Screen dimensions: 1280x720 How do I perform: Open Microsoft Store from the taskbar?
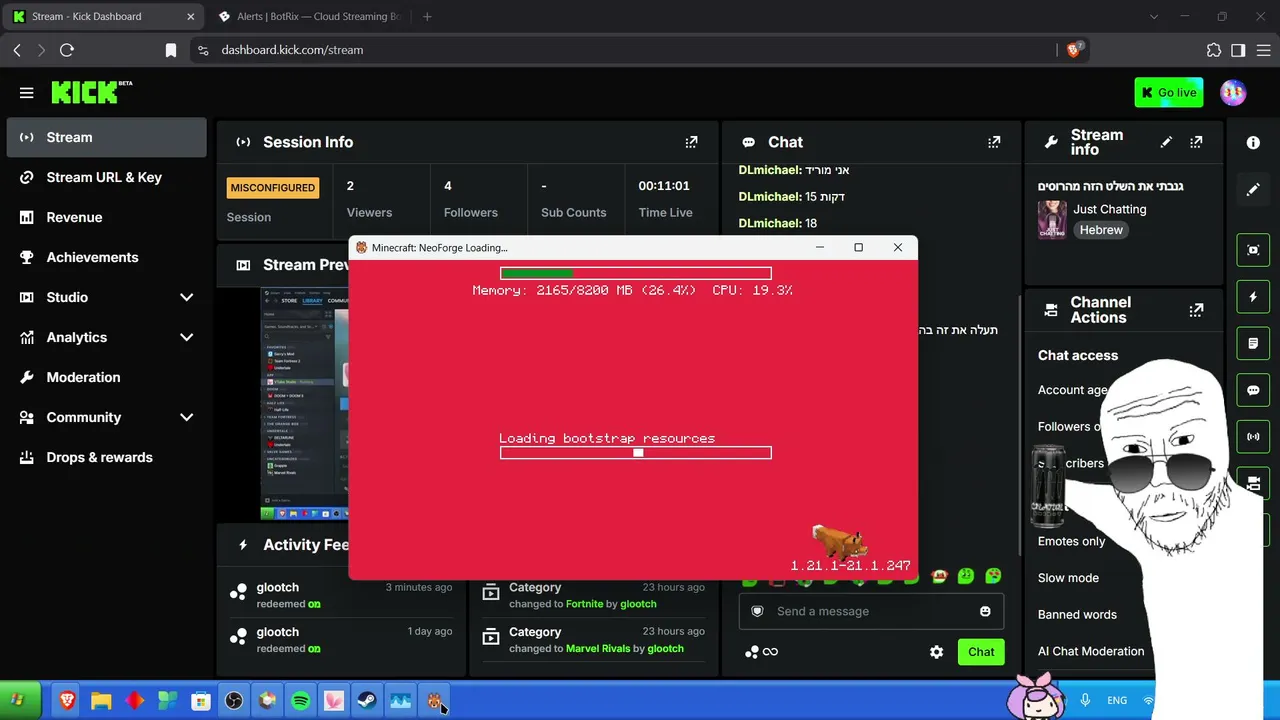201,701
